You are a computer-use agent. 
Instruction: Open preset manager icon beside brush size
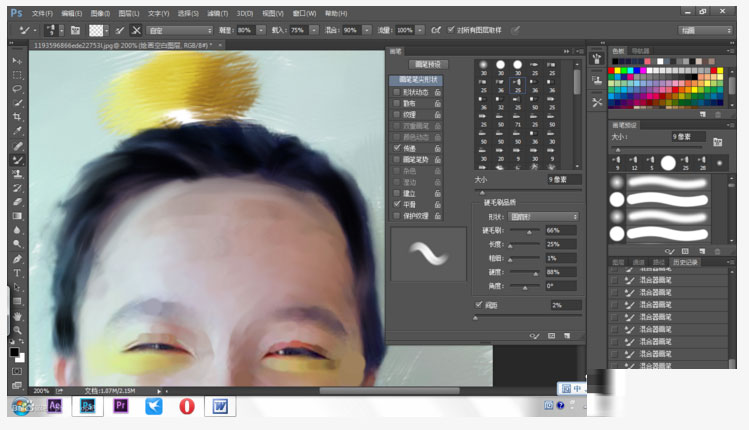(717, 142)
